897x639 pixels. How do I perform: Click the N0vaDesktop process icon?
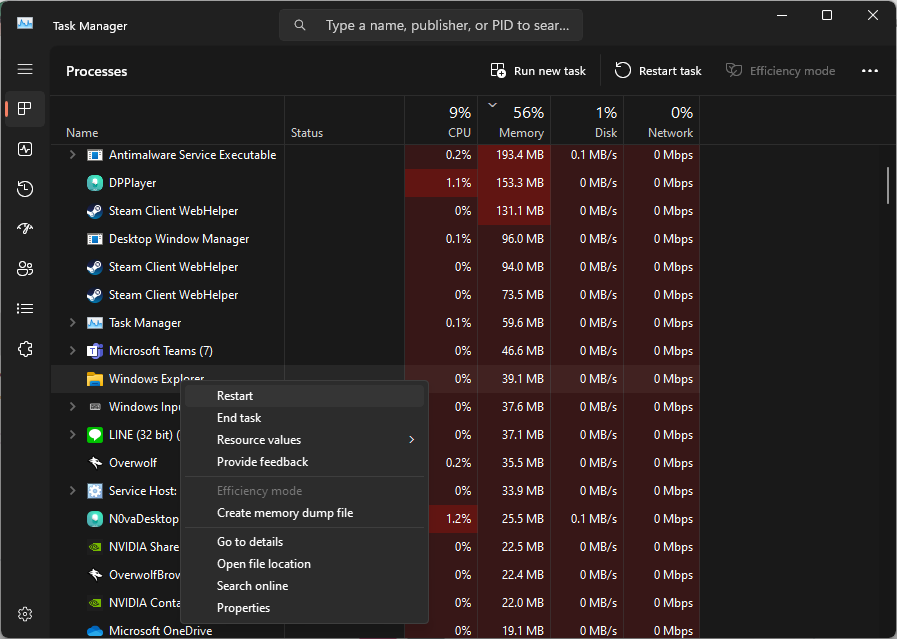pos(94,519)
